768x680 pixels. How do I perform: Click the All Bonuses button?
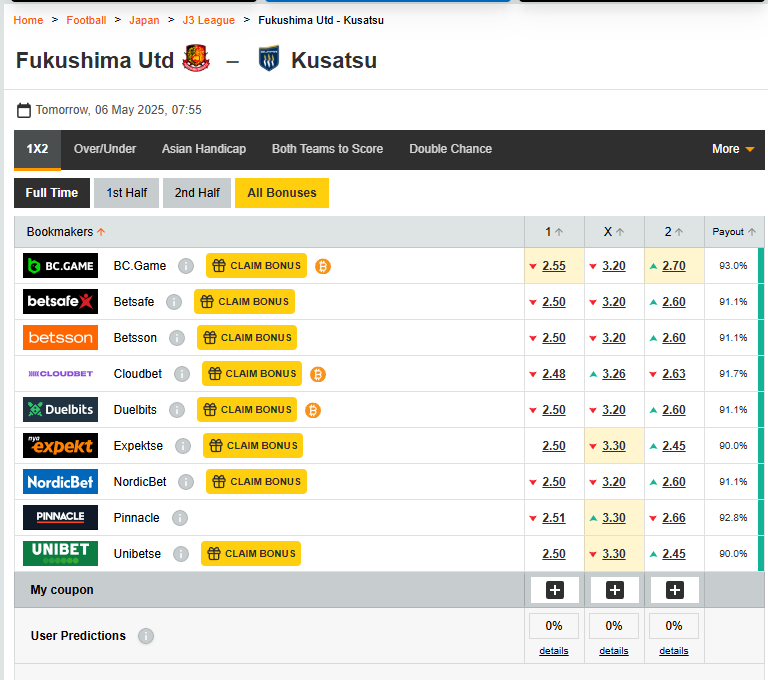click(282, 193)
